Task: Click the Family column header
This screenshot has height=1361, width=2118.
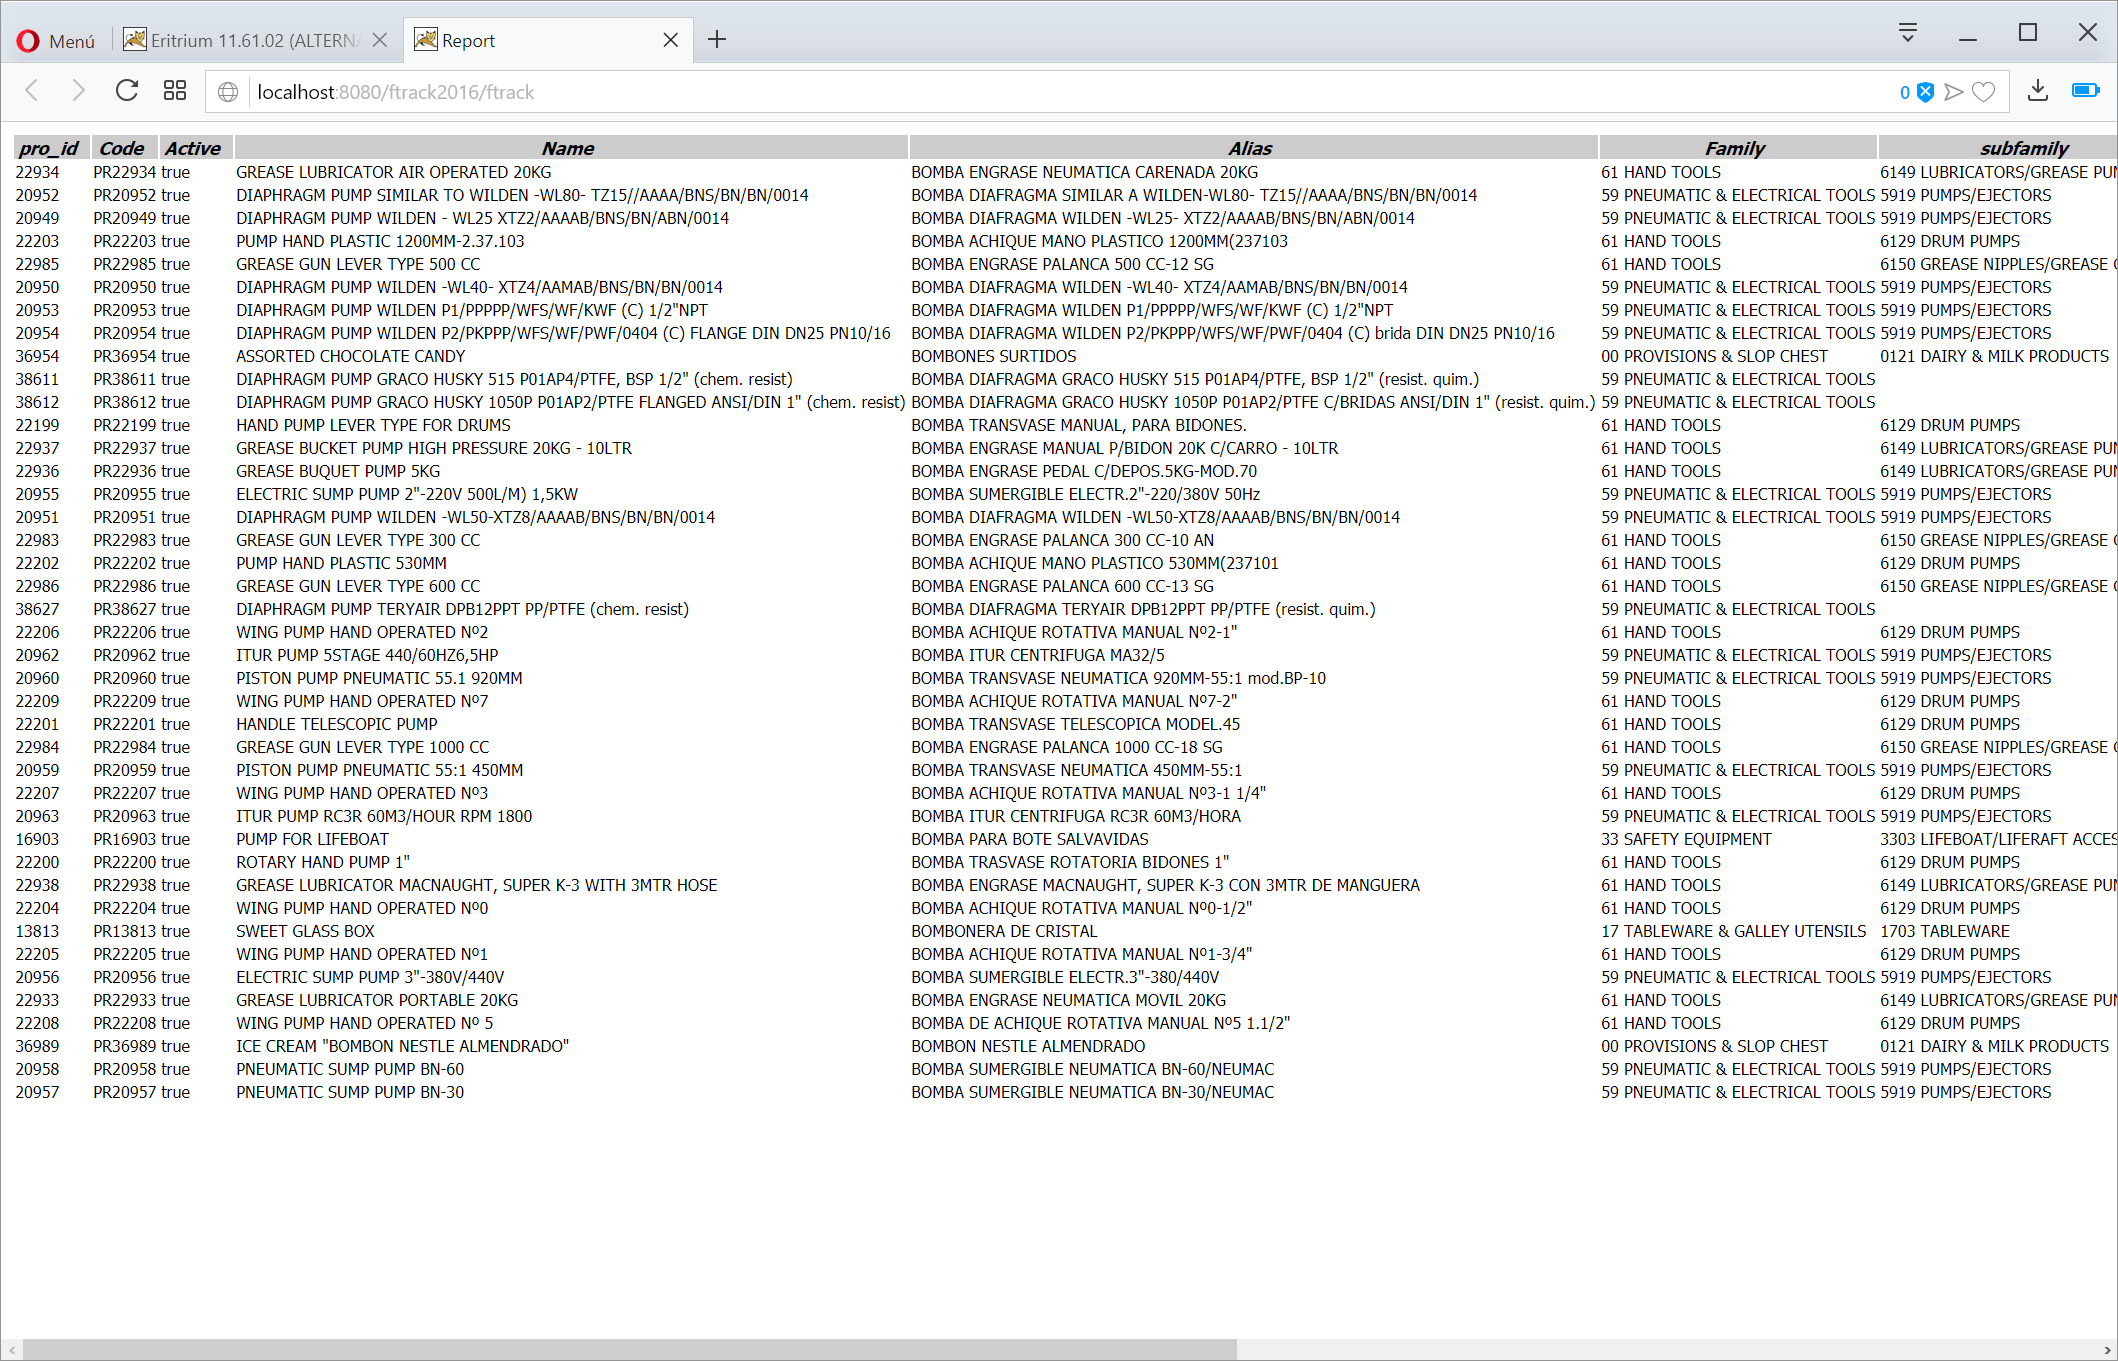Action: 1736,148
